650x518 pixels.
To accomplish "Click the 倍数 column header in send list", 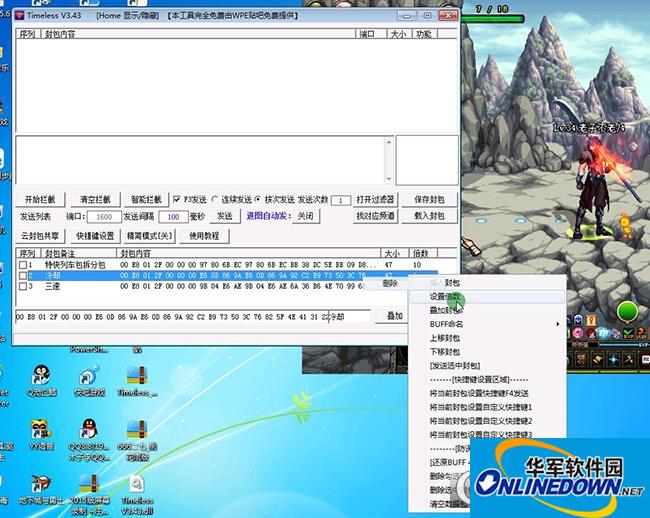I will click(423, 253).
